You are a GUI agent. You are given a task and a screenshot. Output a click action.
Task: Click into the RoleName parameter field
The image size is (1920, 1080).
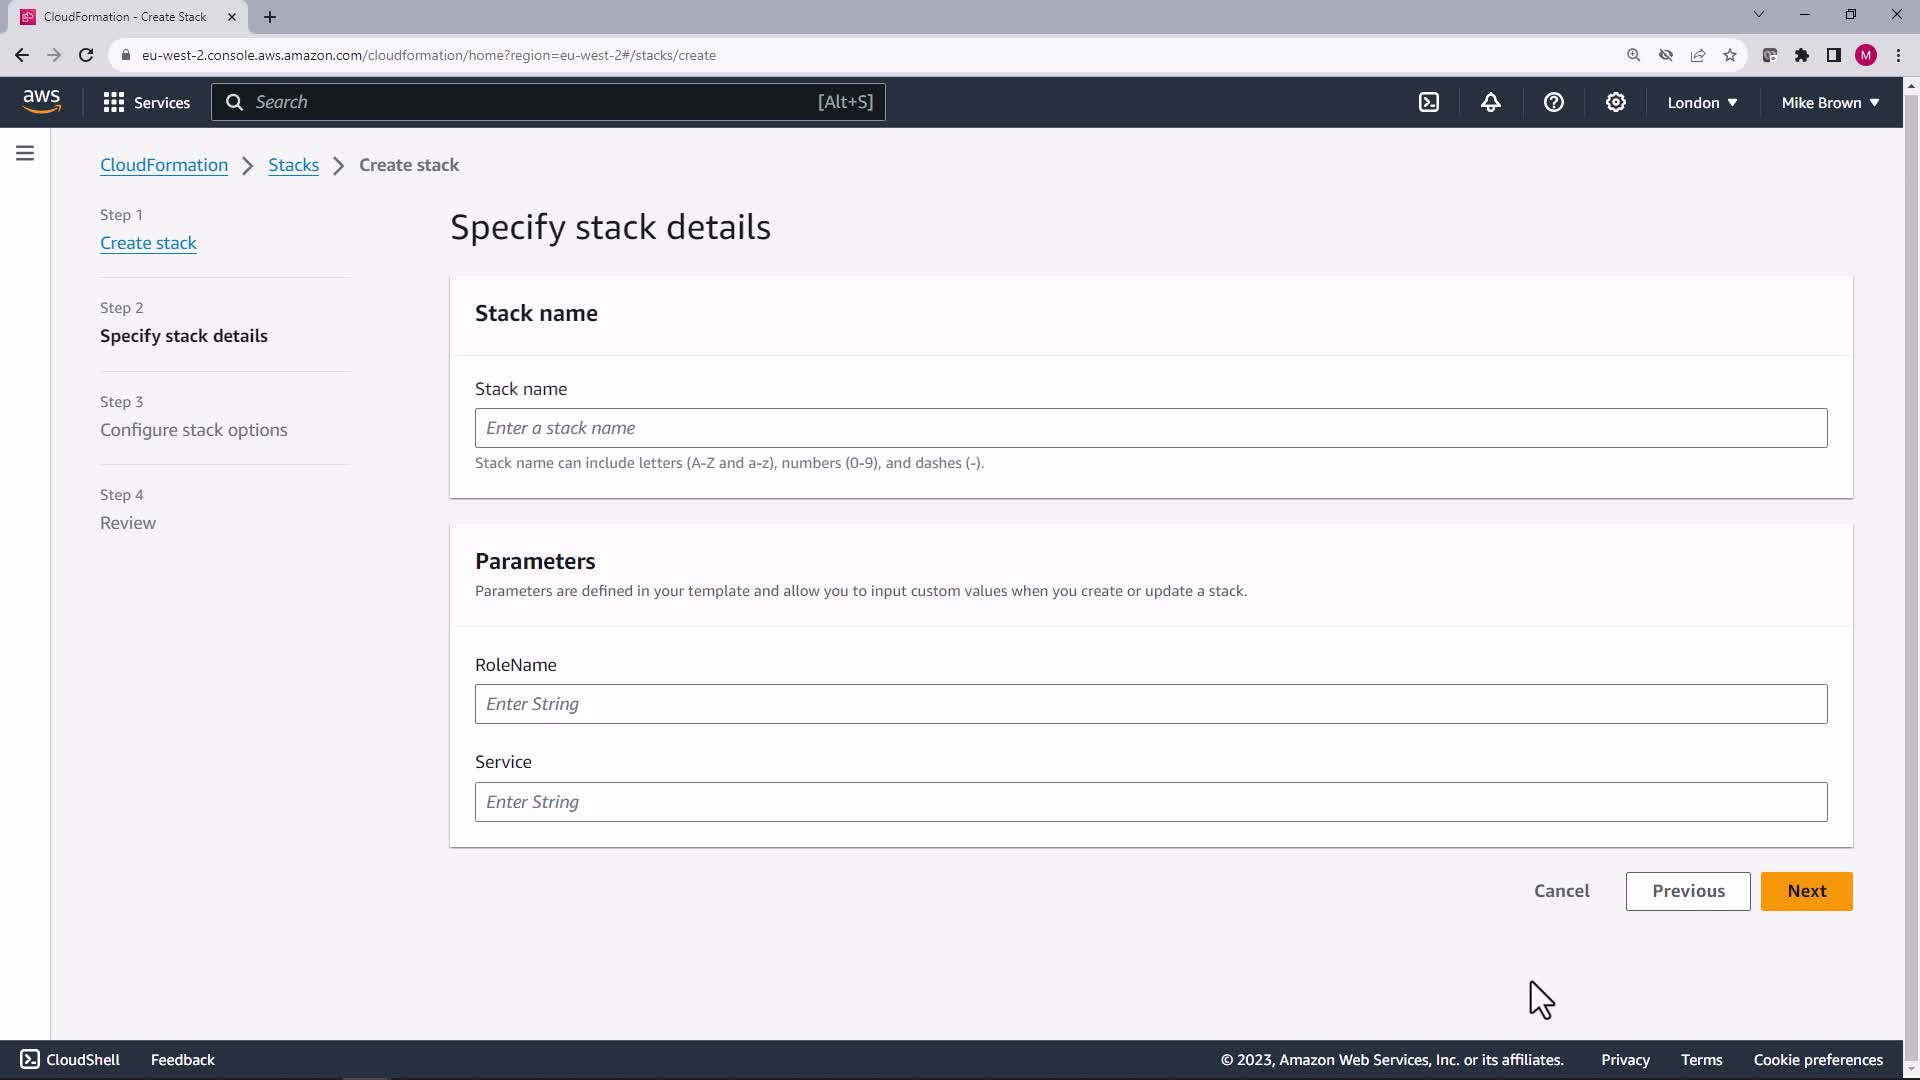1150,704
